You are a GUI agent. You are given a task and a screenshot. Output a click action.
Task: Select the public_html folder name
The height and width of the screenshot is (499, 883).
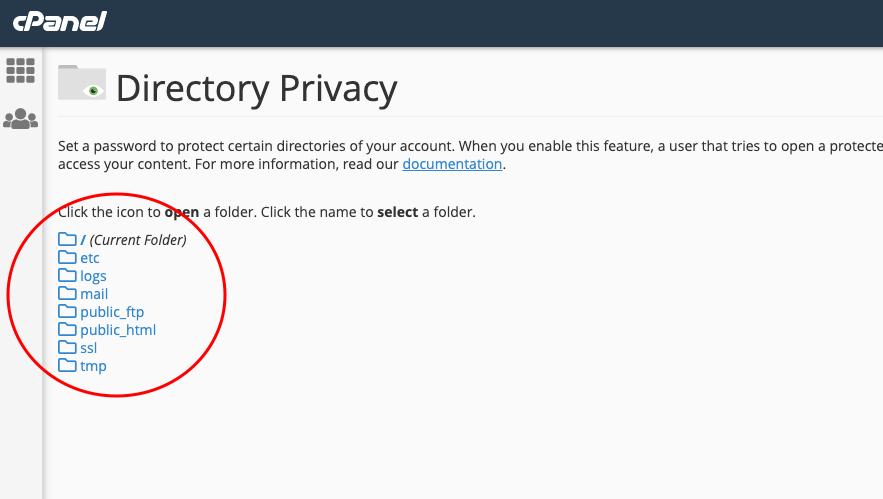118,330
